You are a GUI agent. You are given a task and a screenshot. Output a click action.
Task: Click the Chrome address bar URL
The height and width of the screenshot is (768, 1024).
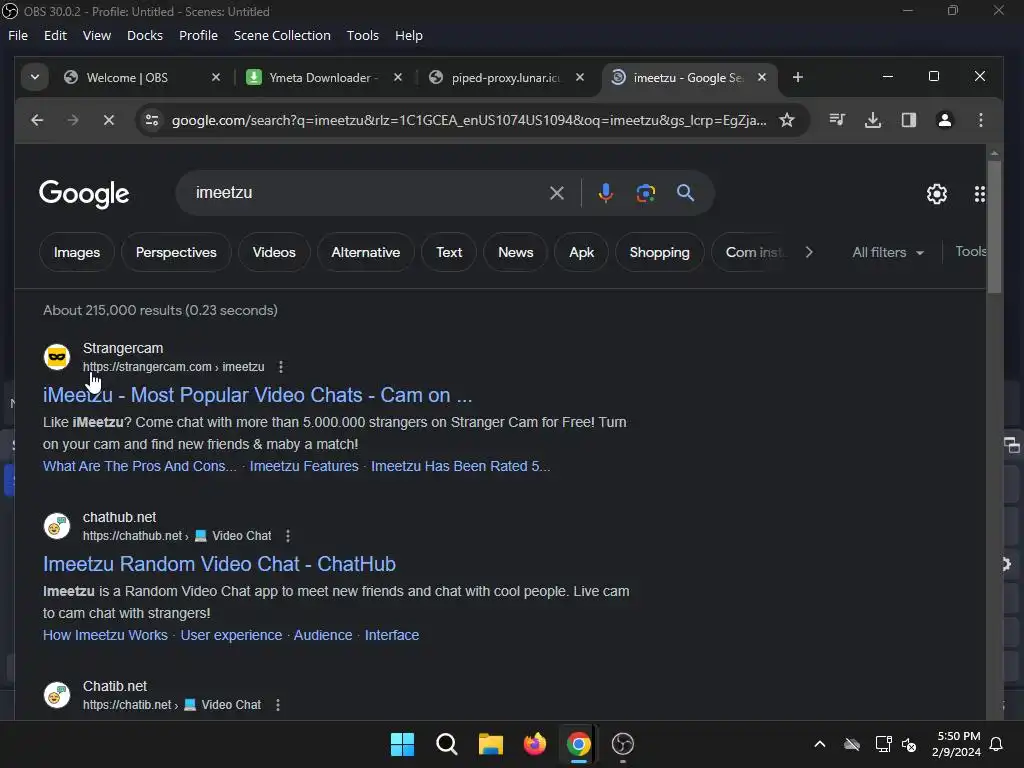[x=469, y=120]
